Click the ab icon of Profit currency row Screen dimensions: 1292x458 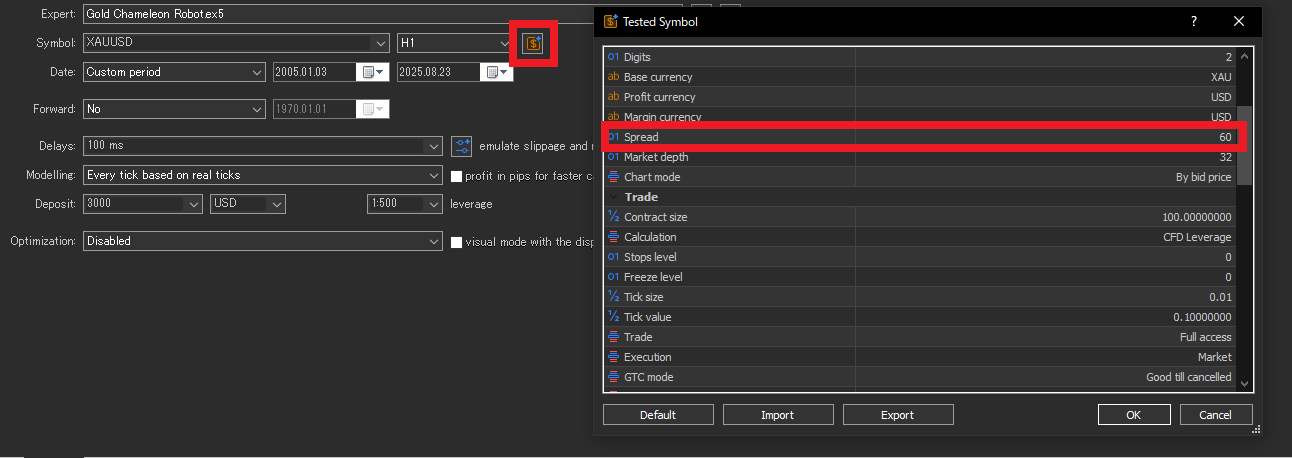pos(614,97)
